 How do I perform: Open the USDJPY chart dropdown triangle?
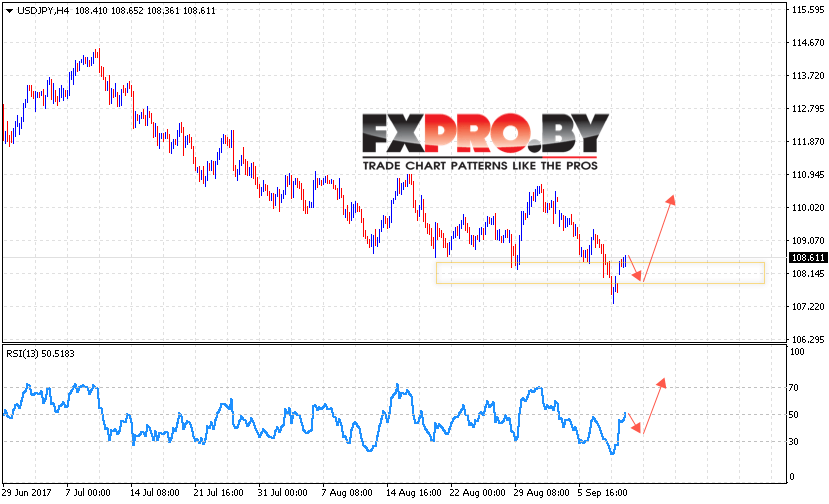coord(9,11)
